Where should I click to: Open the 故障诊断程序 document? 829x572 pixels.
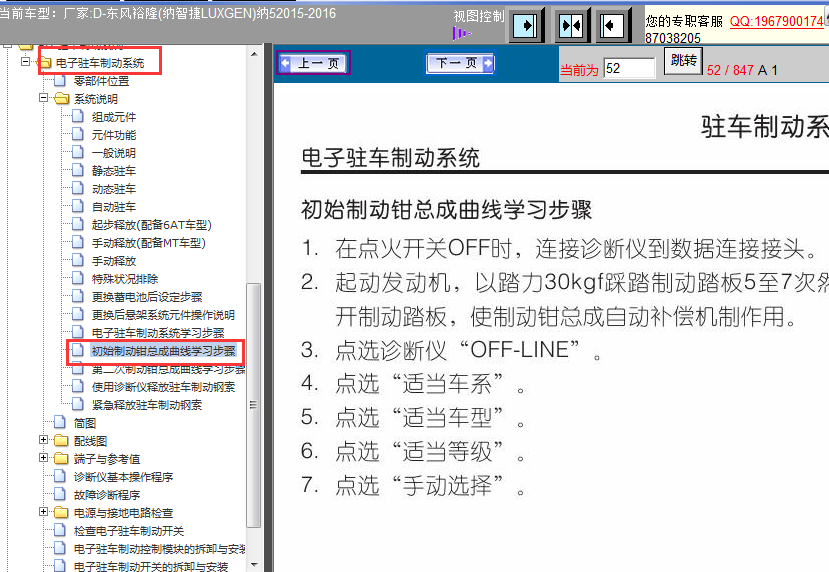pos(106,494)
